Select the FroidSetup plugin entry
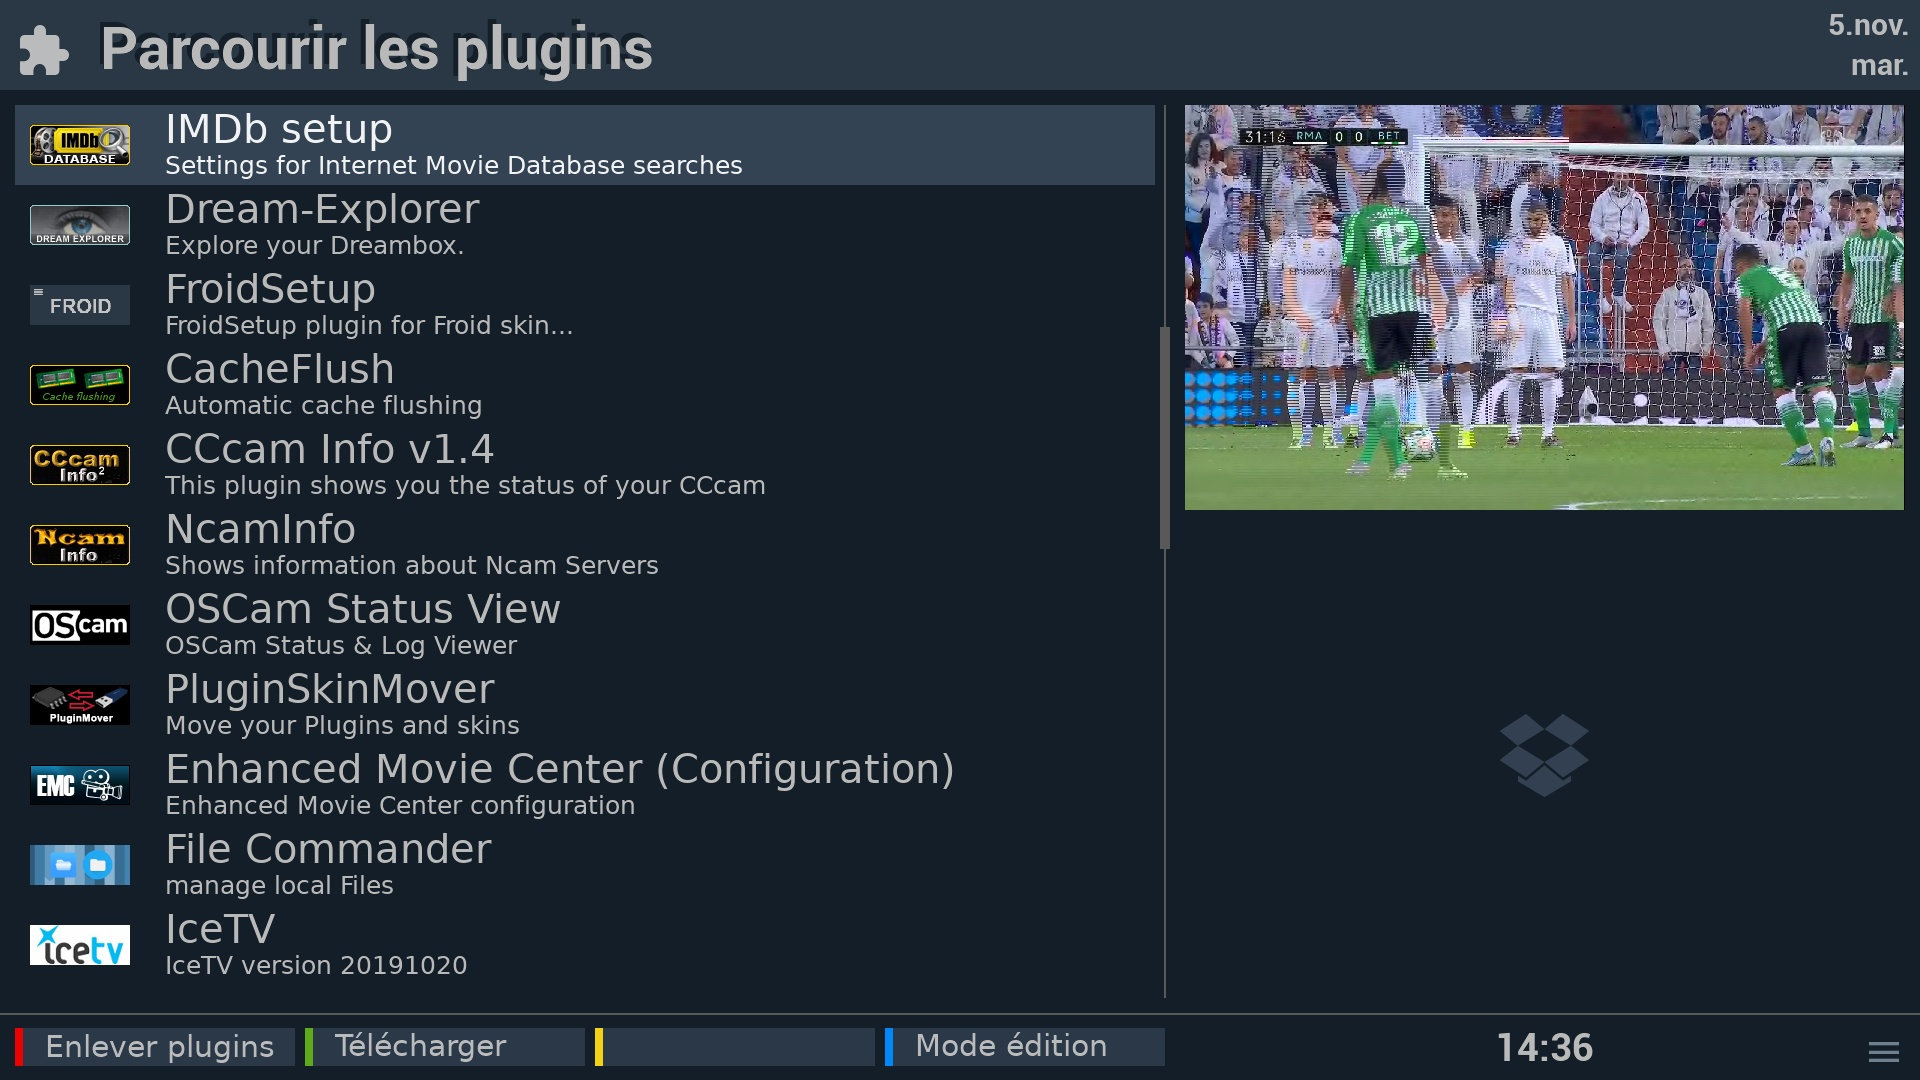The image size is (1920, 1080). point(369,305)
